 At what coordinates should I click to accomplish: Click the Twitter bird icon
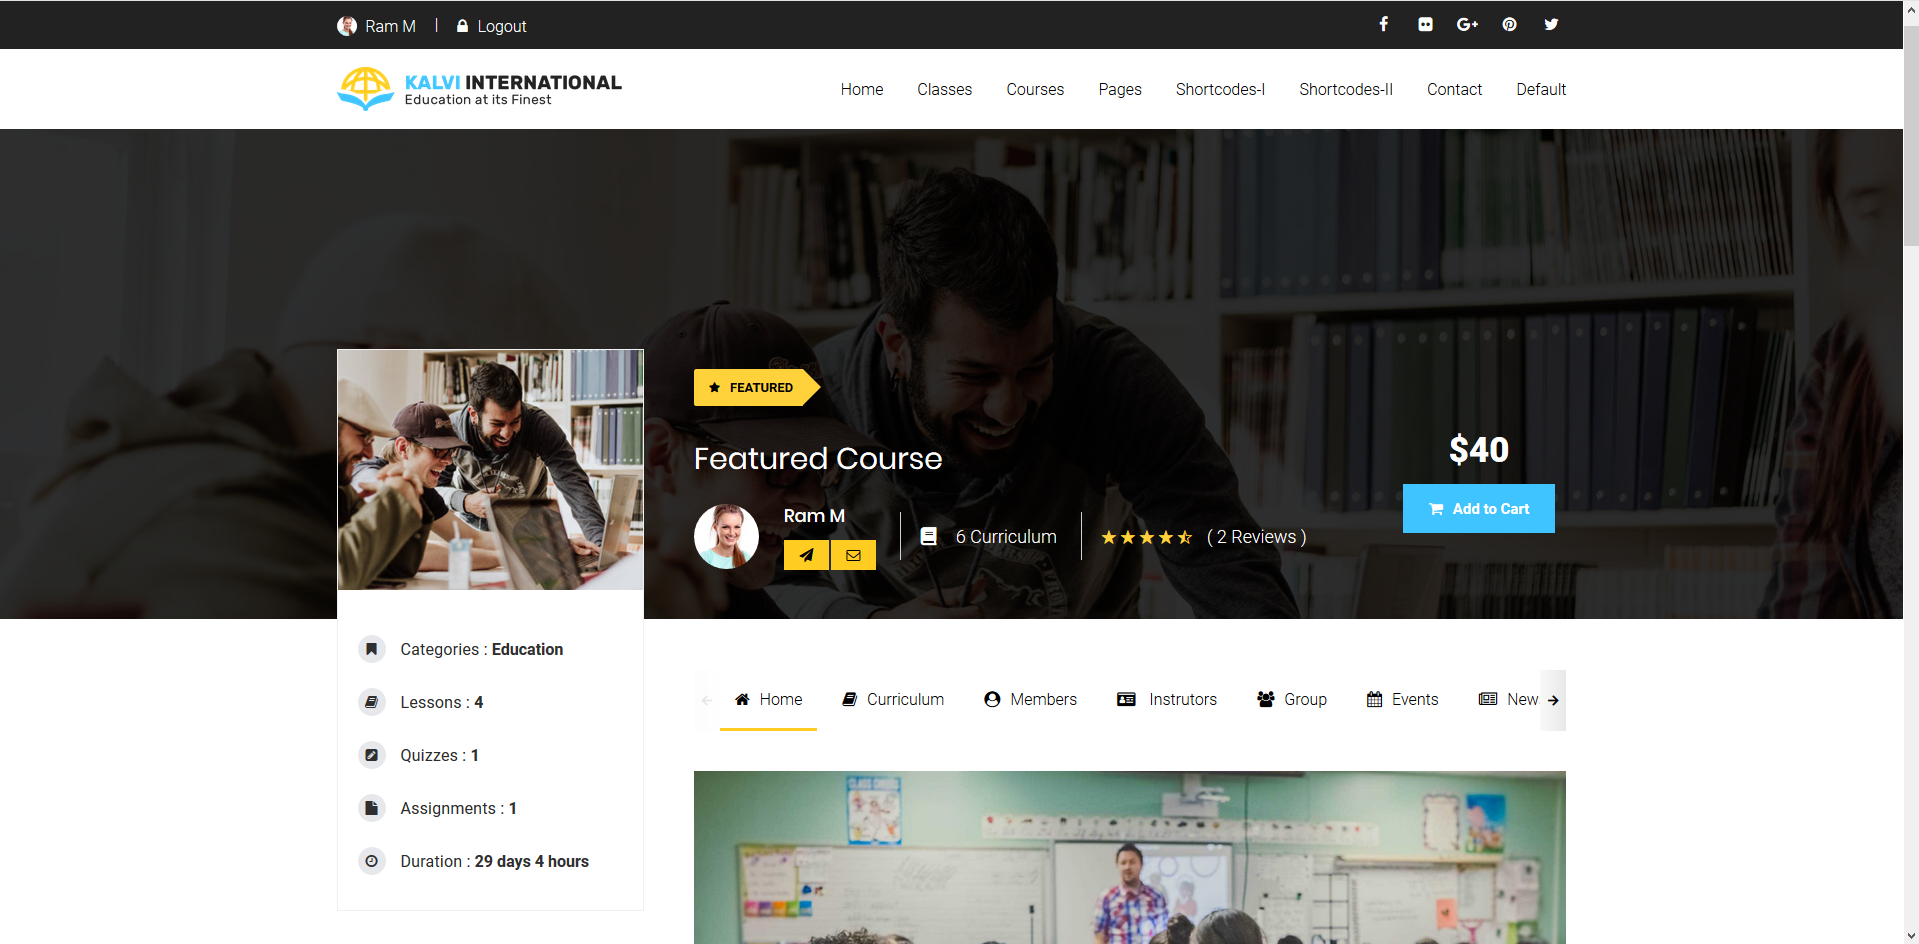click(1551, 24)
